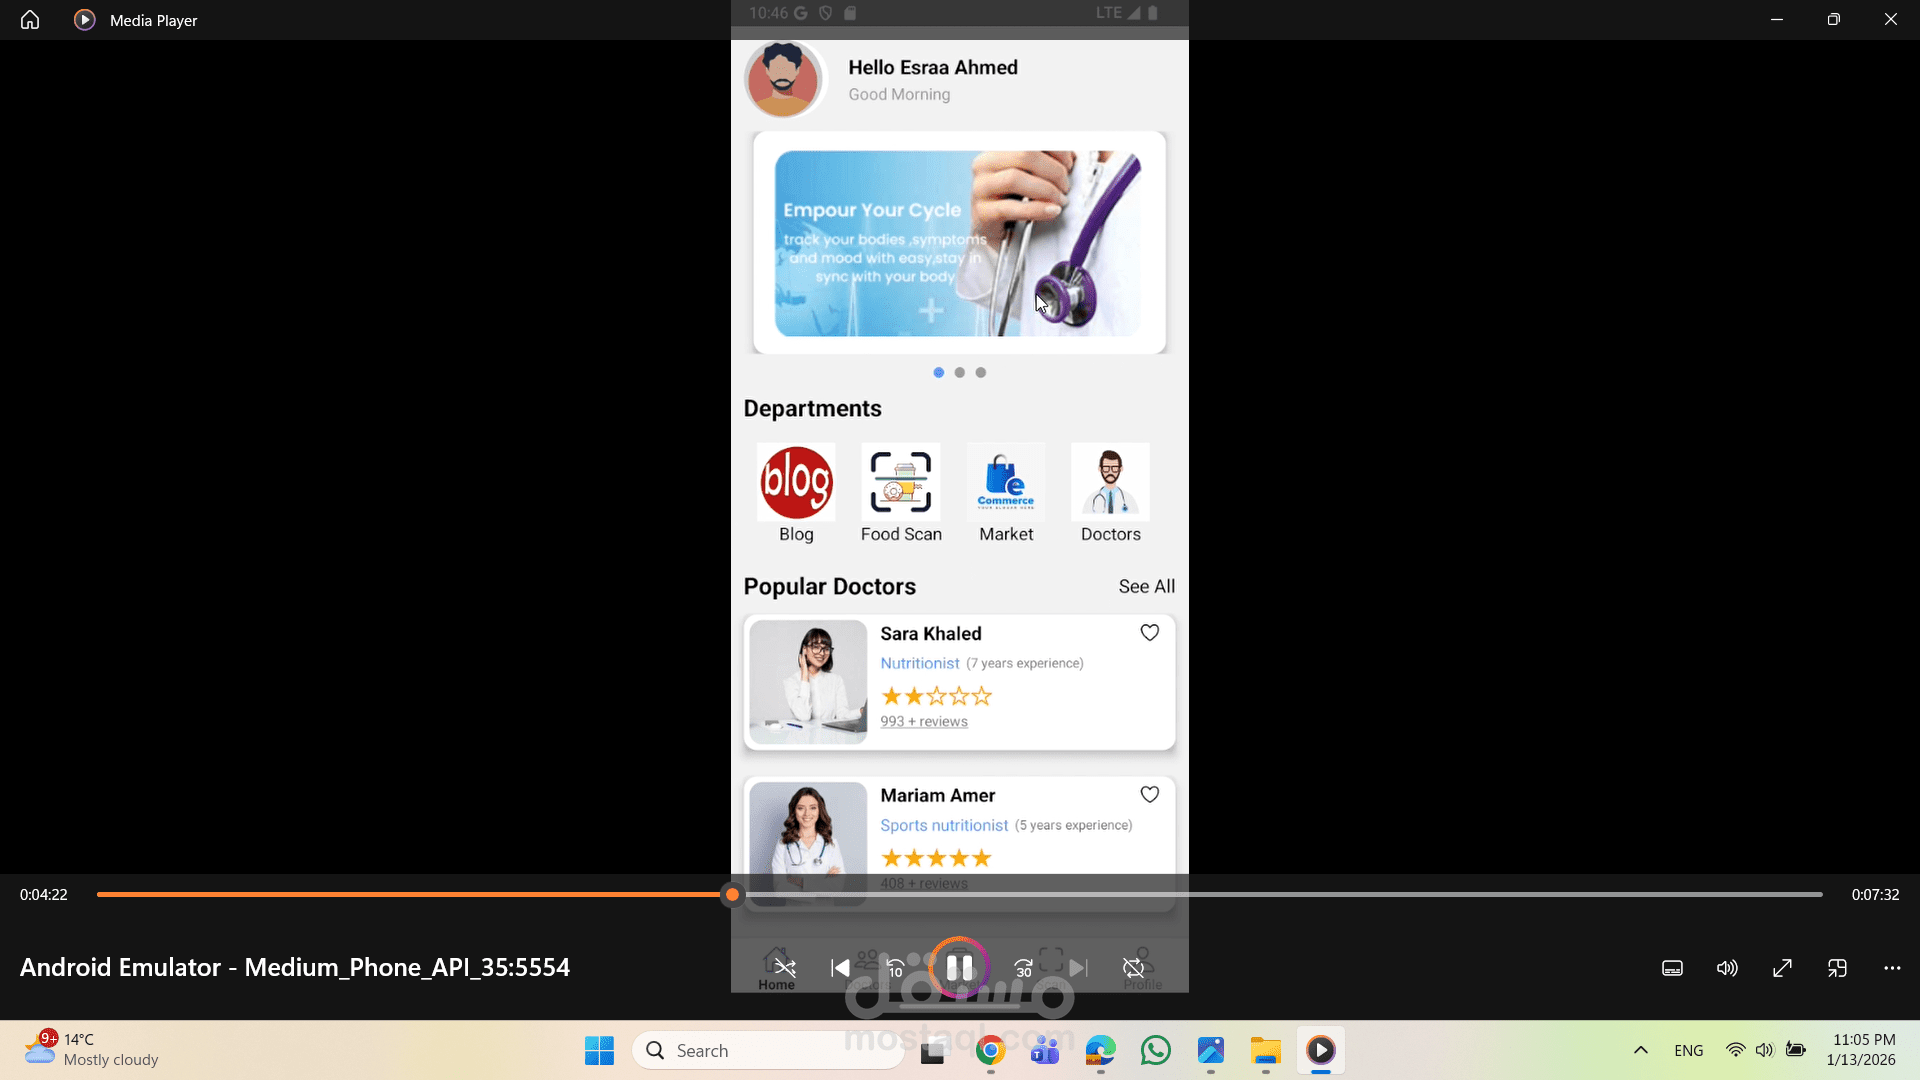Expand hidden system tray icons

[x=1640, y=1050]
